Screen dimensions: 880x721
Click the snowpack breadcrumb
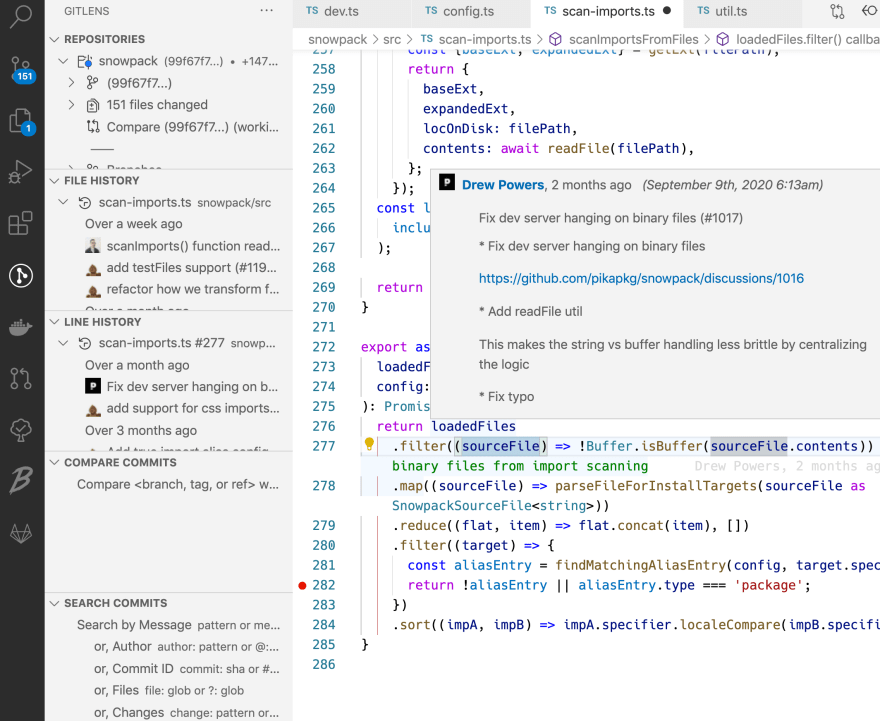coord(337,39)
